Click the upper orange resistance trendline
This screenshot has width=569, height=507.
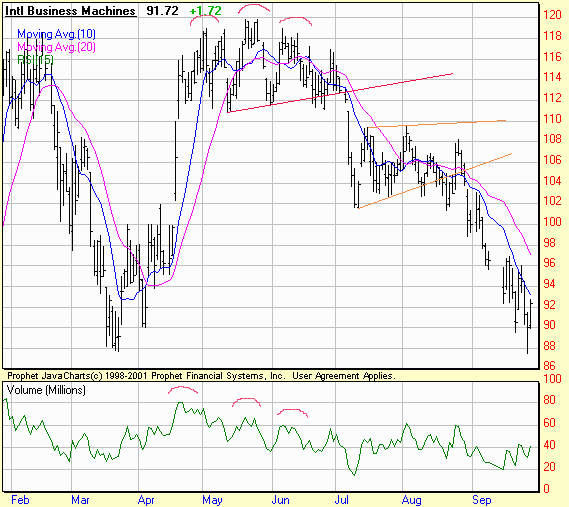coord(437,123)
